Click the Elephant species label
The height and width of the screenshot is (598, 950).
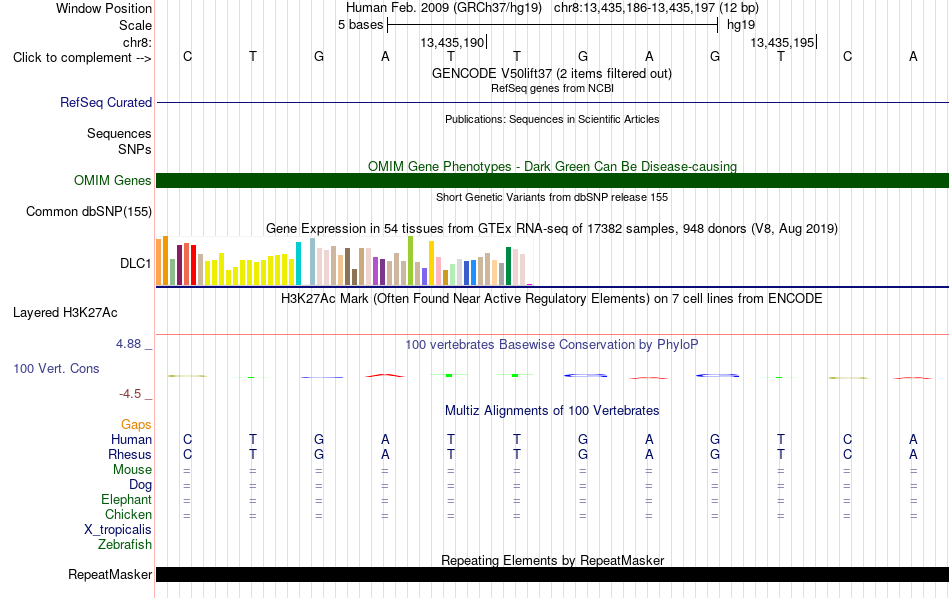126,499
